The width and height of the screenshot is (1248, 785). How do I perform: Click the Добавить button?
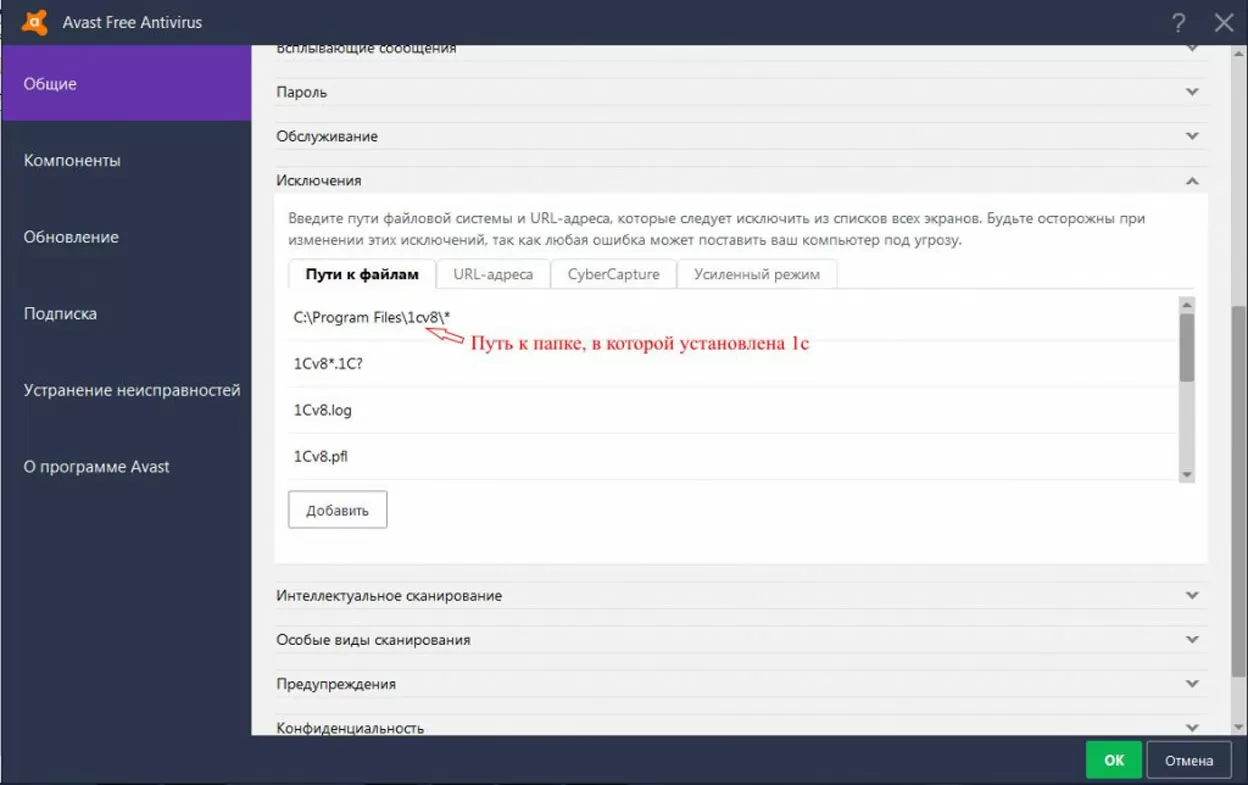click(x=338, y=510)
